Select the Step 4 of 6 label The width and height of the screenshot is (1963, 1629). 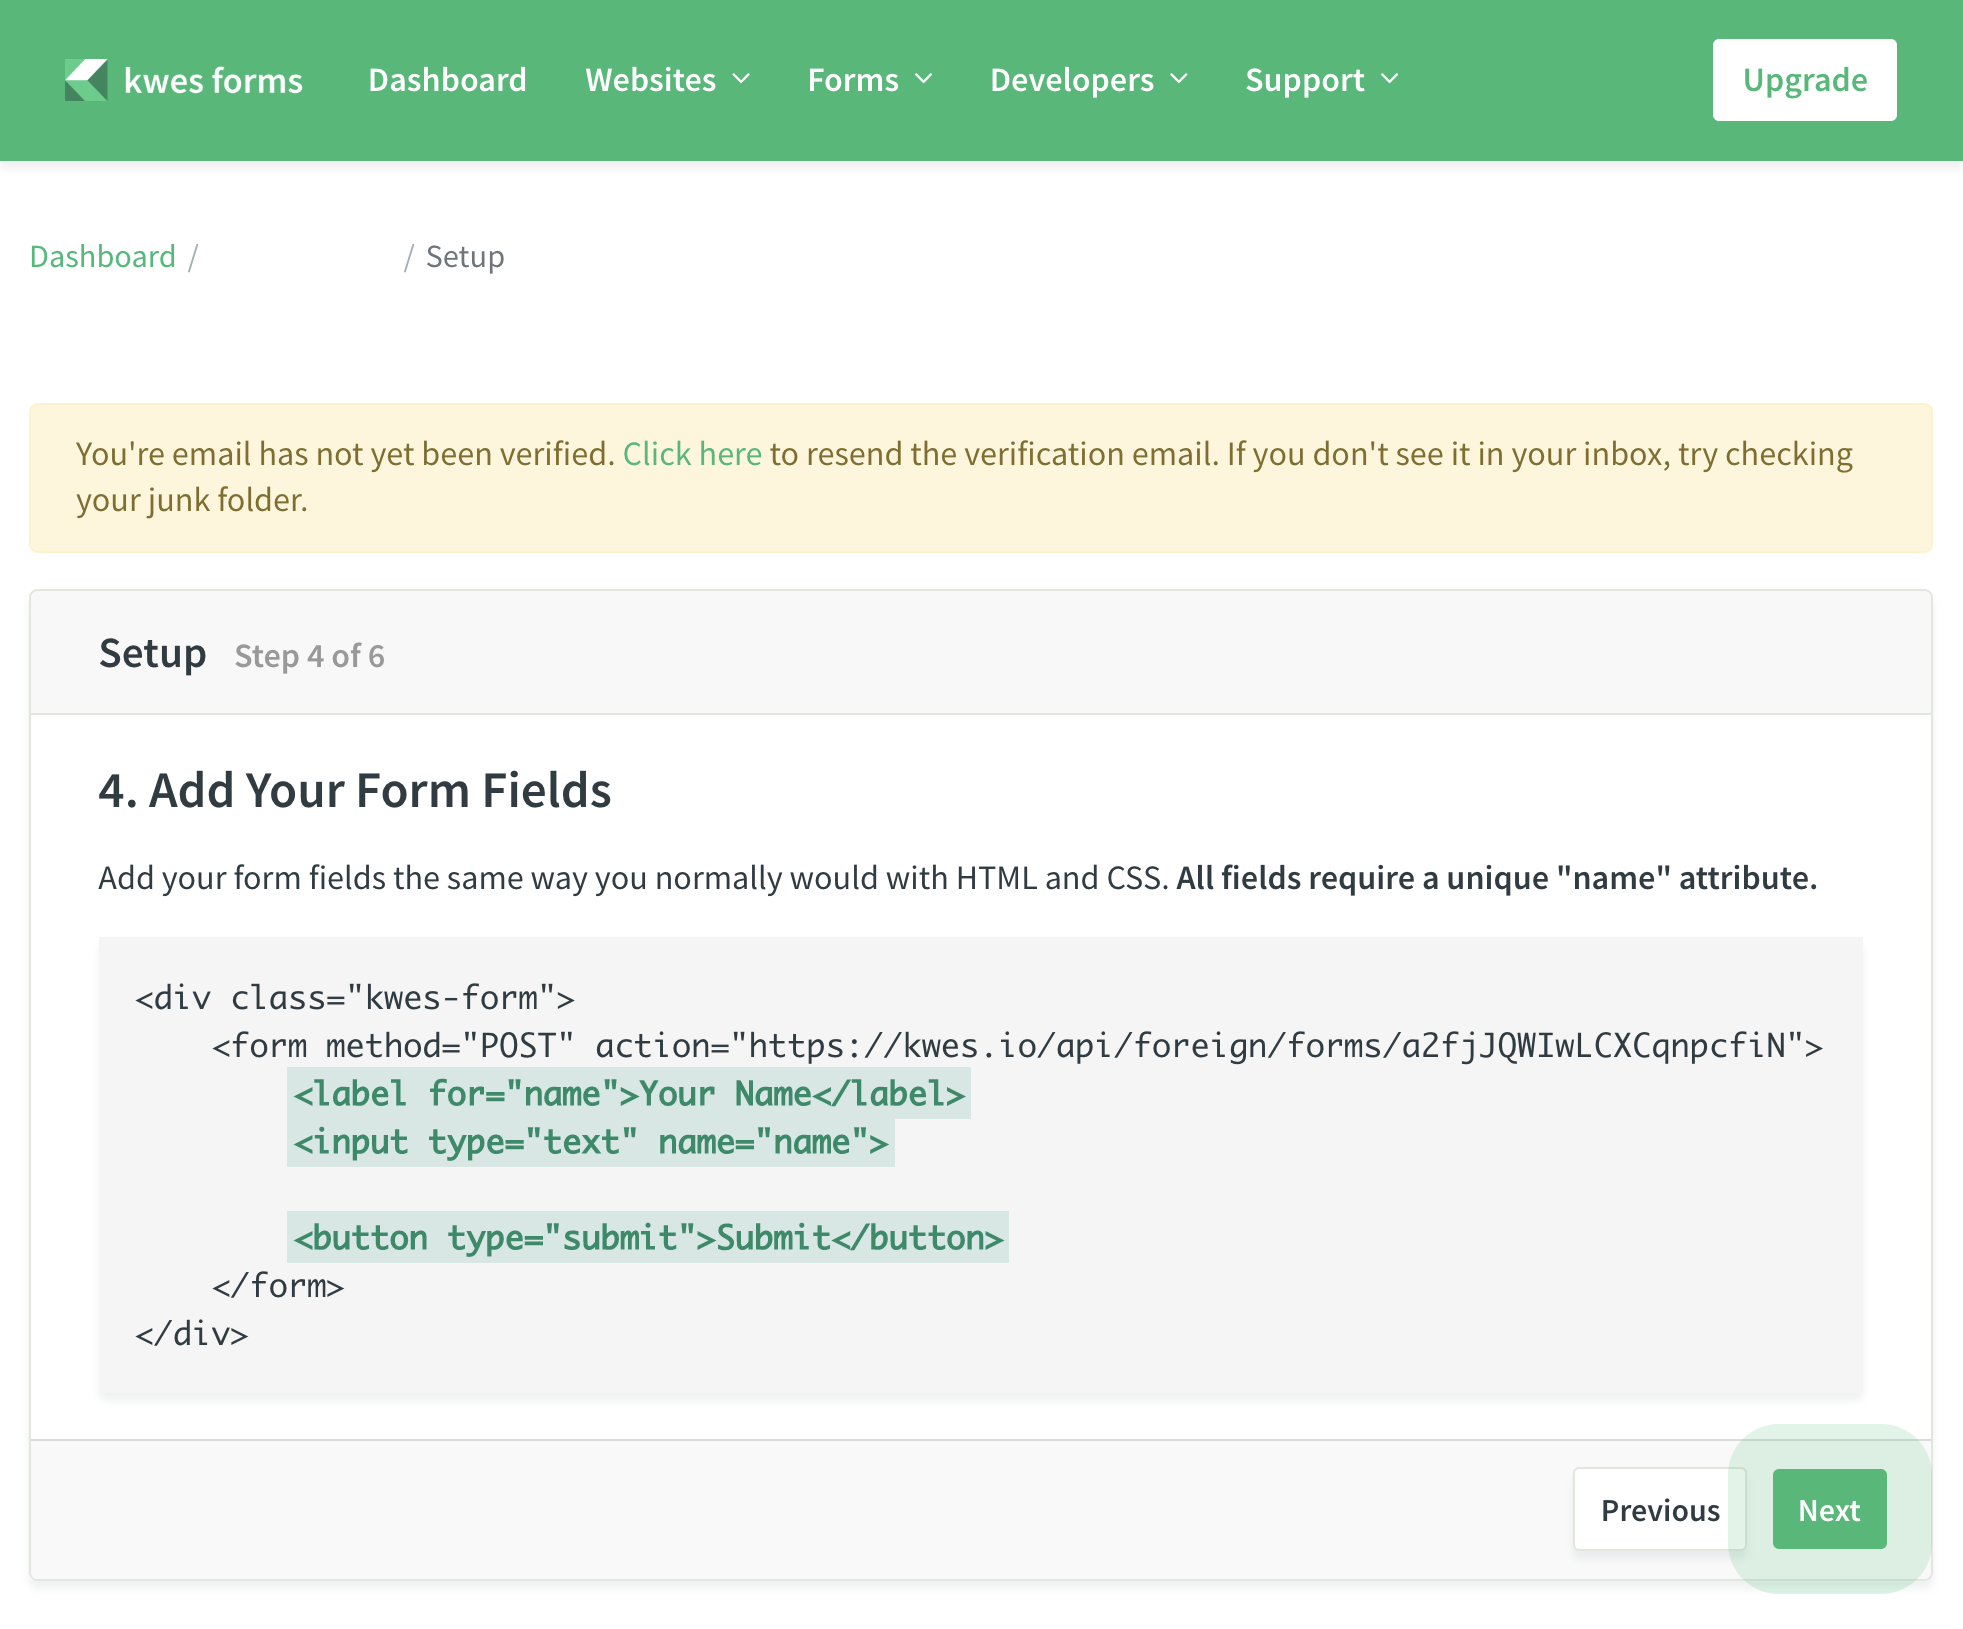[x=309, y=656]
